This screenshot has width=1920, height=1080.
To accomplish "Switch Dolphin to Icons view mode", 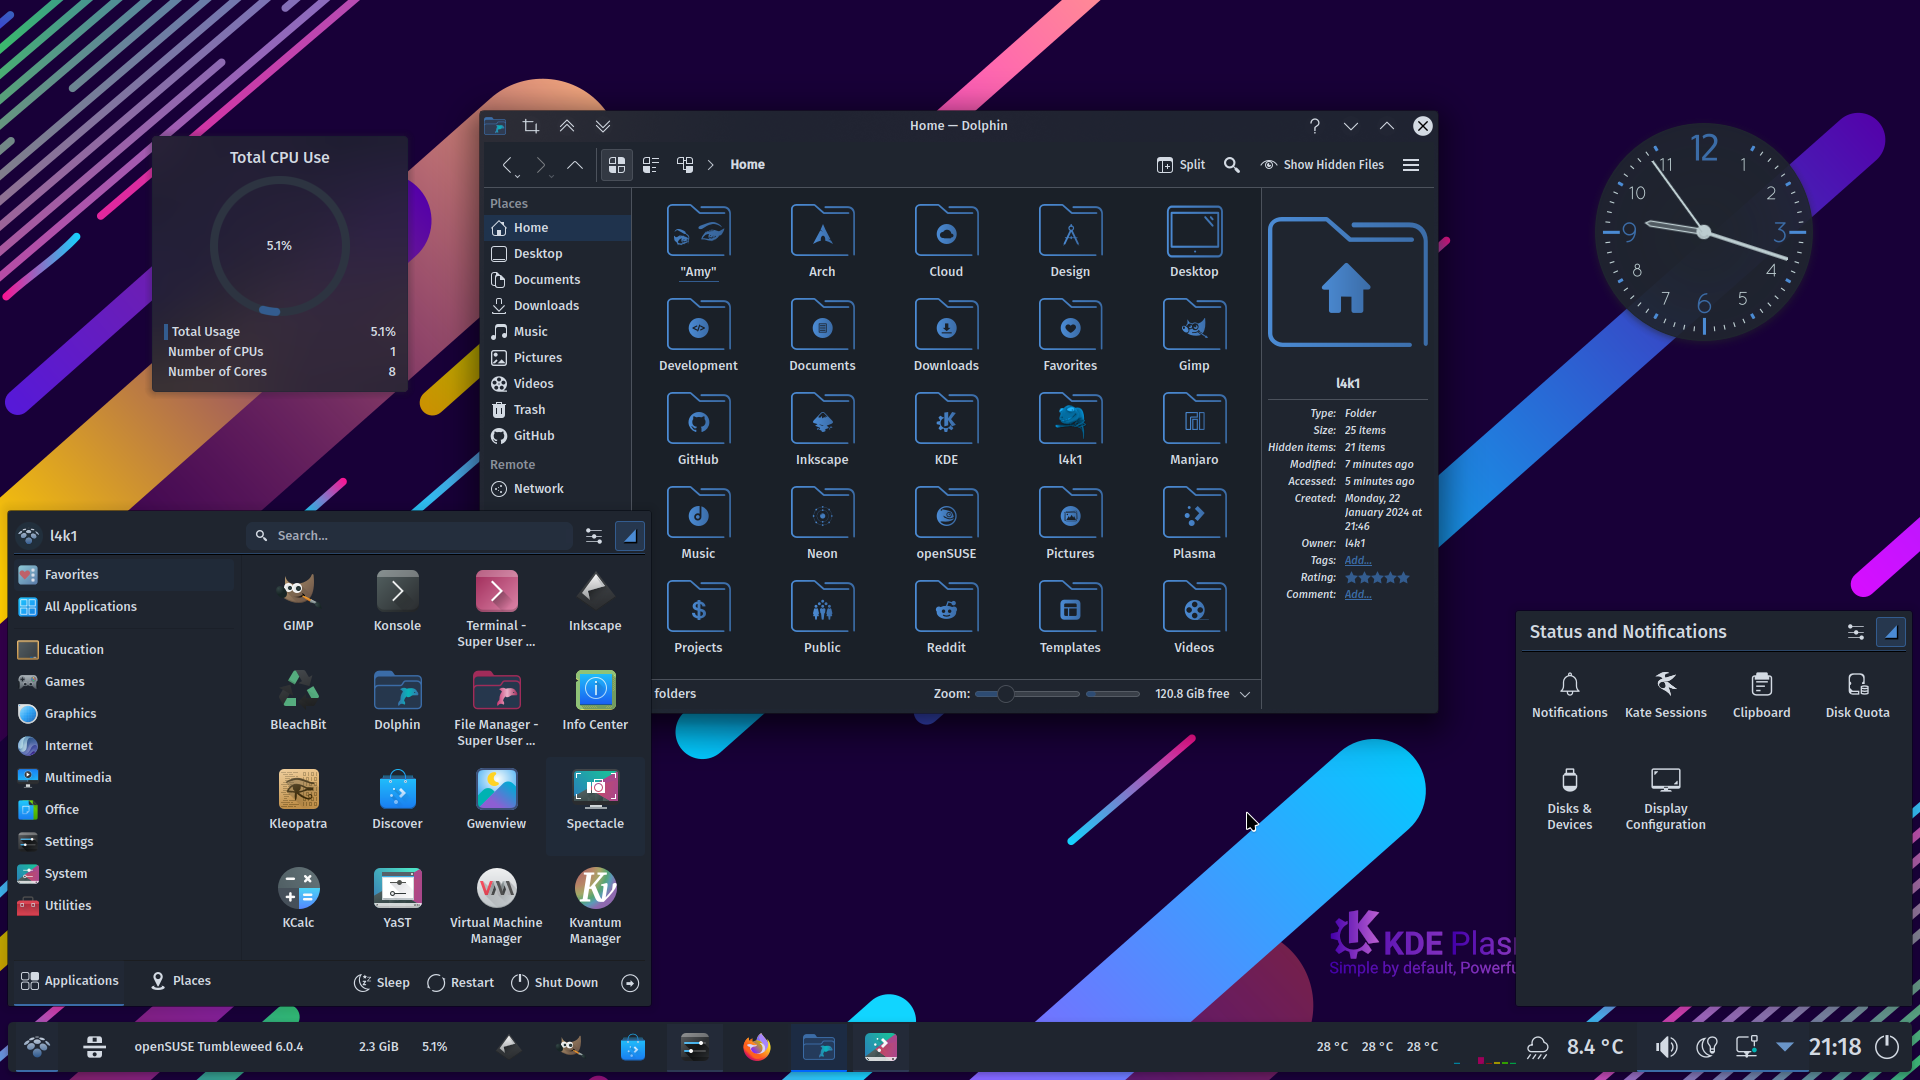I will coord(617,165).
